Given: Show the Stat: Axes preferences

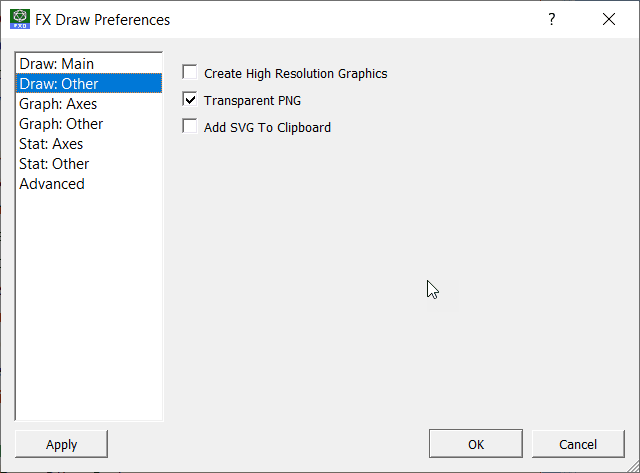Looking at the screenshot, I should (89, 144).
